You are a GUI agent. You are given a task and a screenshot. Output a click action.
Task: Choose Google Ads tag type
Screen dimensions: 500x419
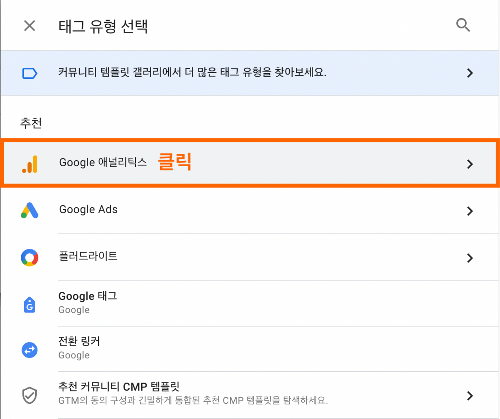point(250,210)
